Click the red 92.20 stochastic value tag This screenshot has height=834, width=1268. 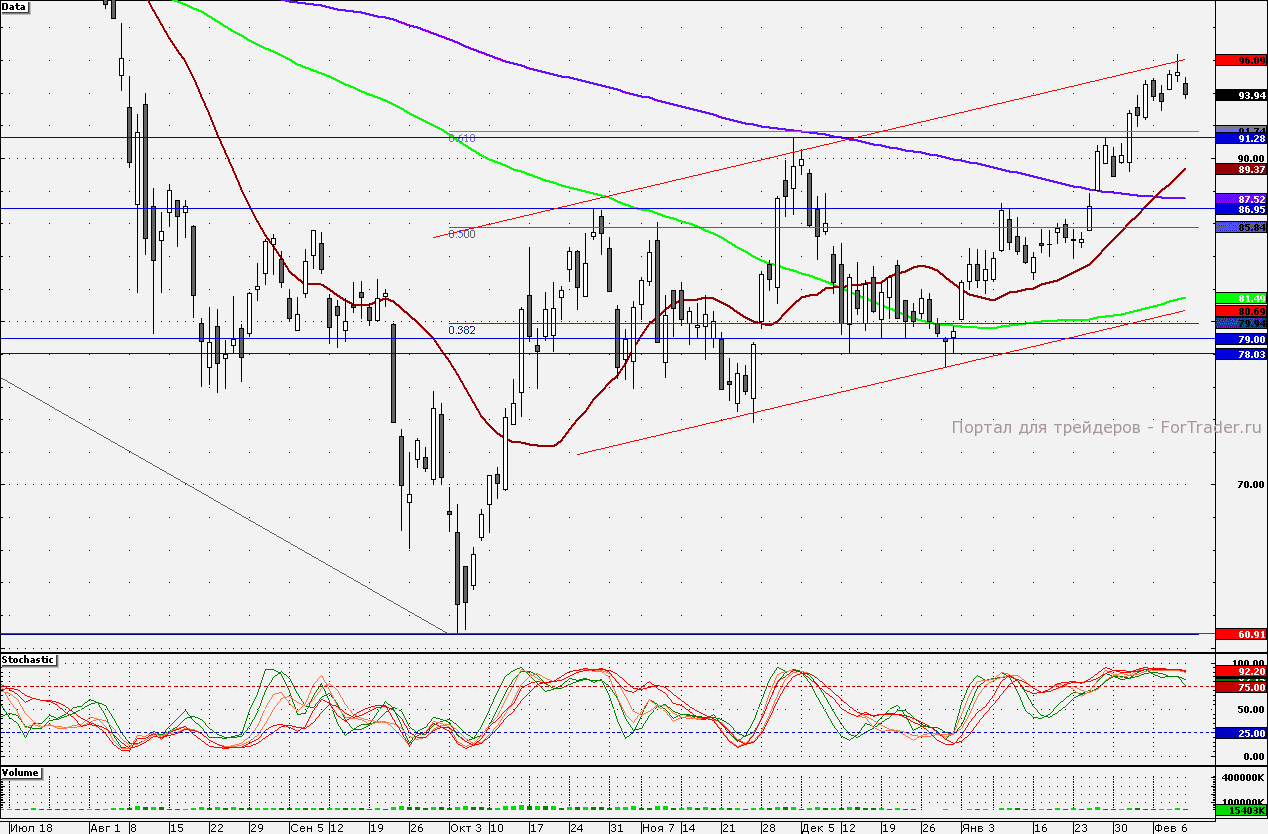coord(1239,670)
